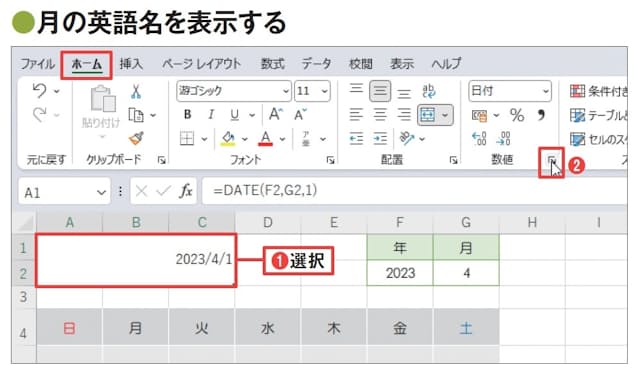Switch to the ページレイアウト tab
Screen dimensions: 638x376
pyautogui.click(x=201, y=63)
